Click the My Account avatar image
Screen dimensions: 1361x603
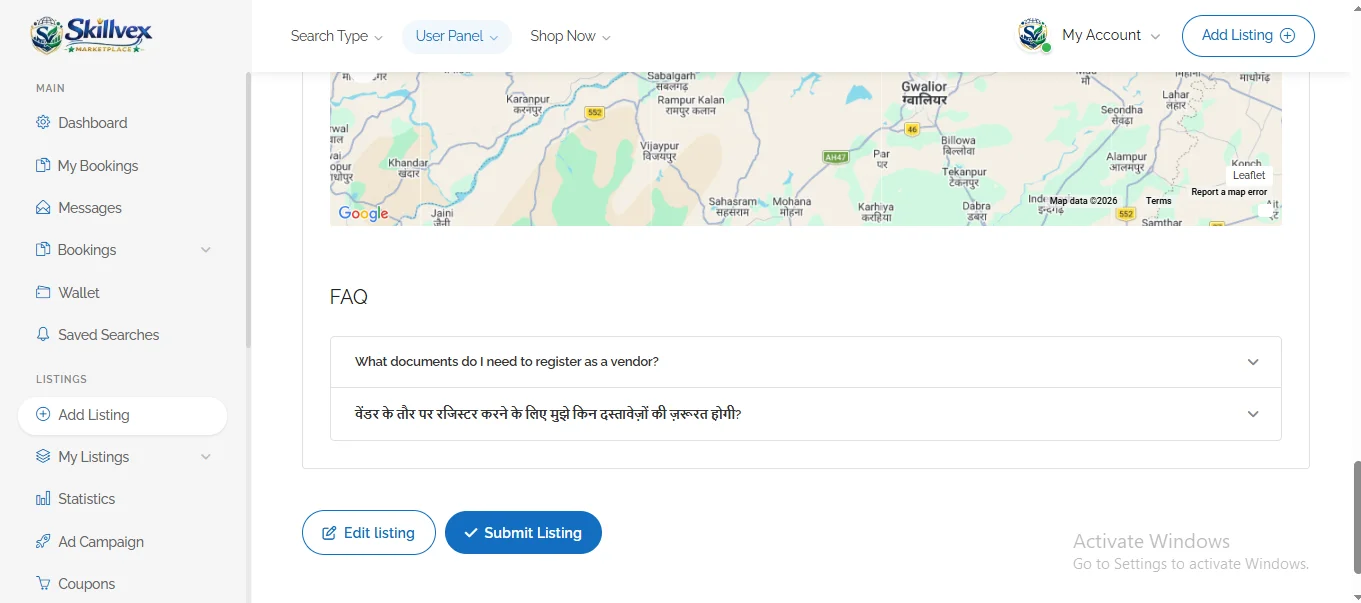click(x=1033, y=35)
